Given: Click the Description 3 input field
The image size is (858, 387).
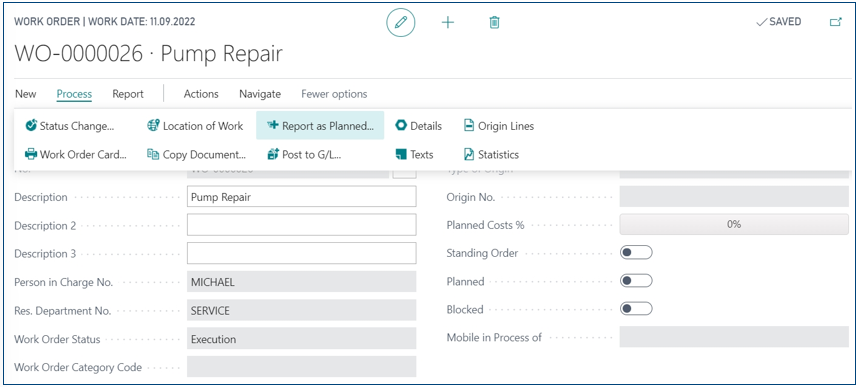Looking at the screenshot, I should pyautogui.click(x=302, y=253).
